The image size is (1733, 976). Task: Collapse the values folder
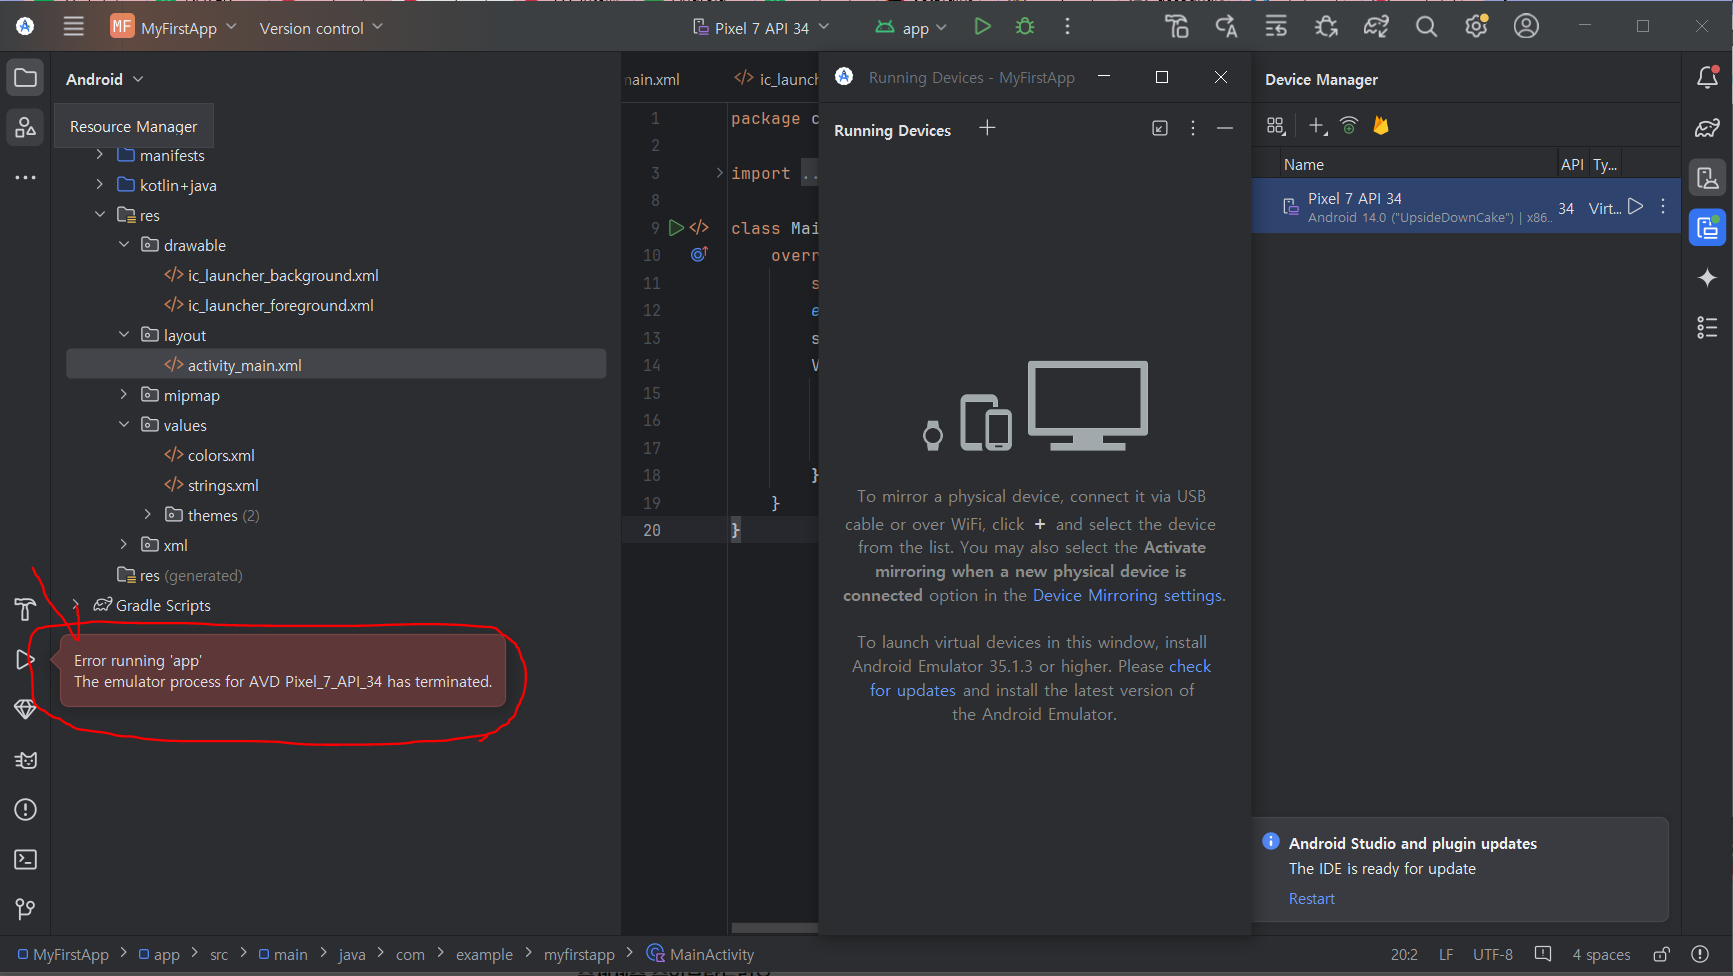pos(124,425)
